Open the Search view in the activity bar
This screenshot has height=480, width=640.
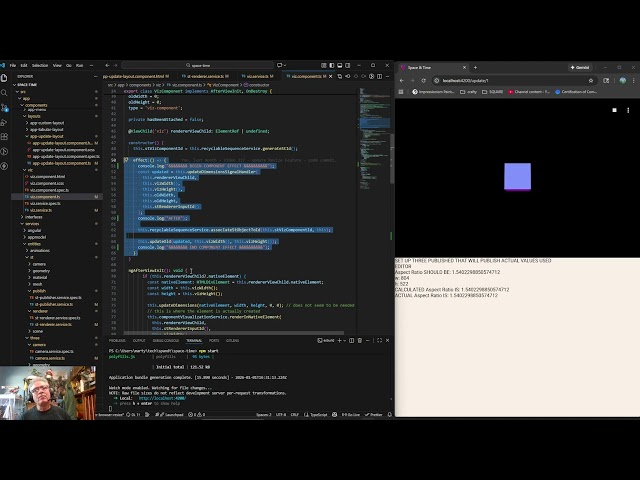(x=4, y=93)
